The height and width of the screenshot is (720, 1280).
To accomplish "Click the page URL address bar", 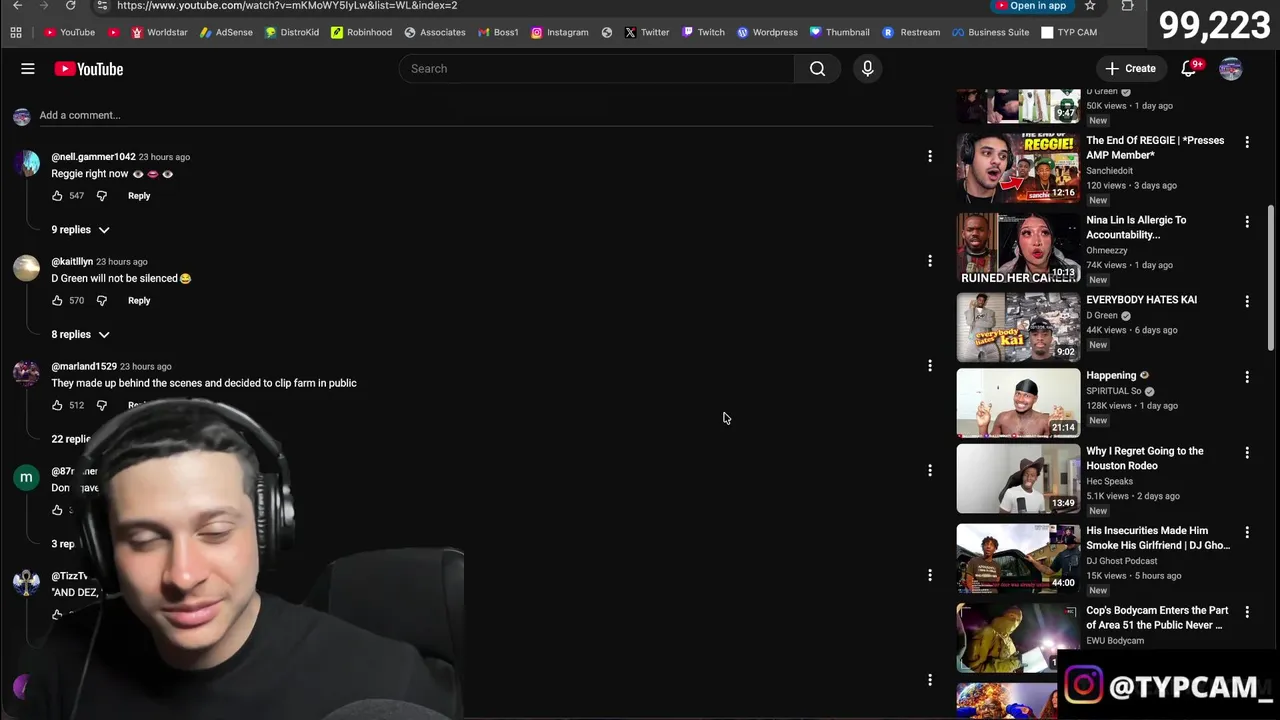I will point(540,5).
